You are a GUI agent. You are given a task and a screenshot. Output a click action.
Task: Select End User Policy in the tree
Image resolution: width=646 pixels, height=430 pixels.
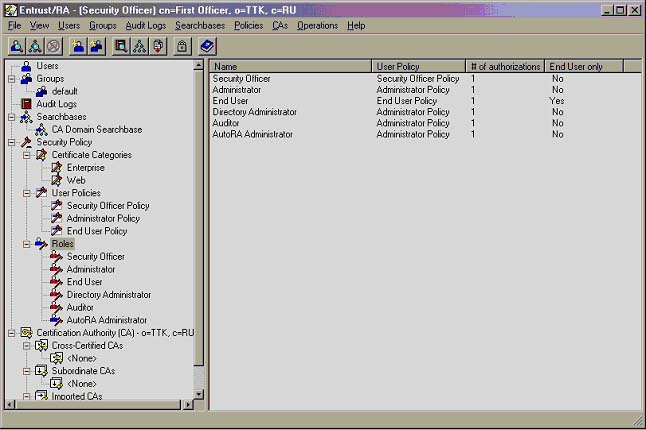click(x=97, y=231)
